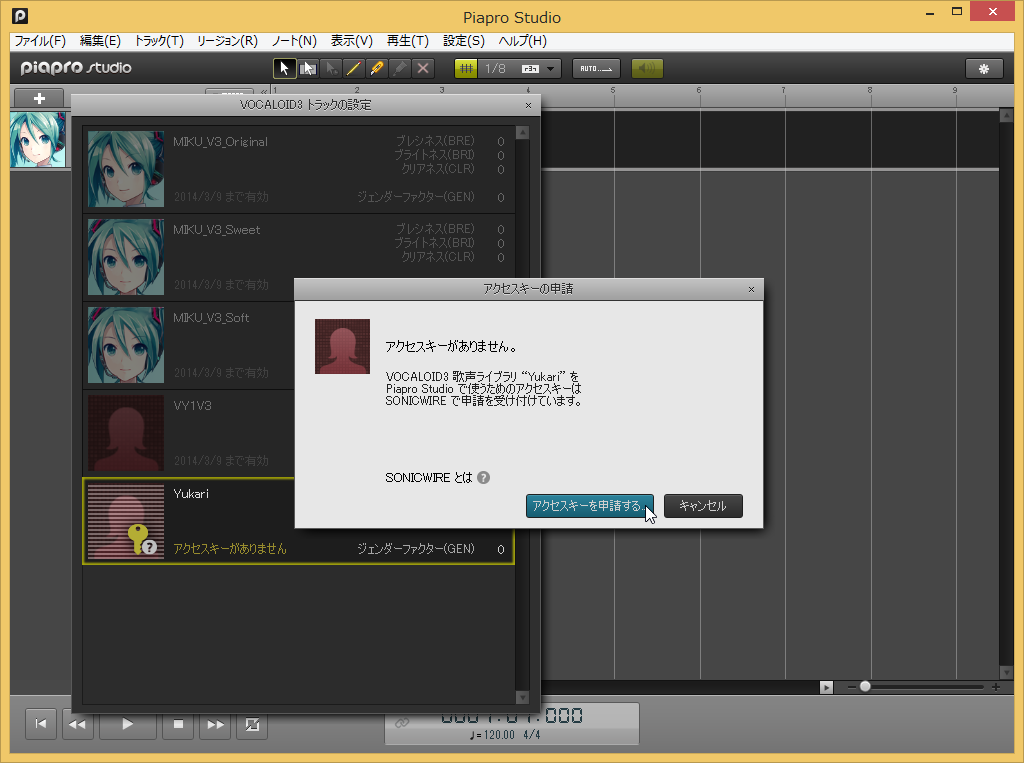1024x763 pixels.
Task: Open the 設定(S) menu
Action: coord(464,41)
